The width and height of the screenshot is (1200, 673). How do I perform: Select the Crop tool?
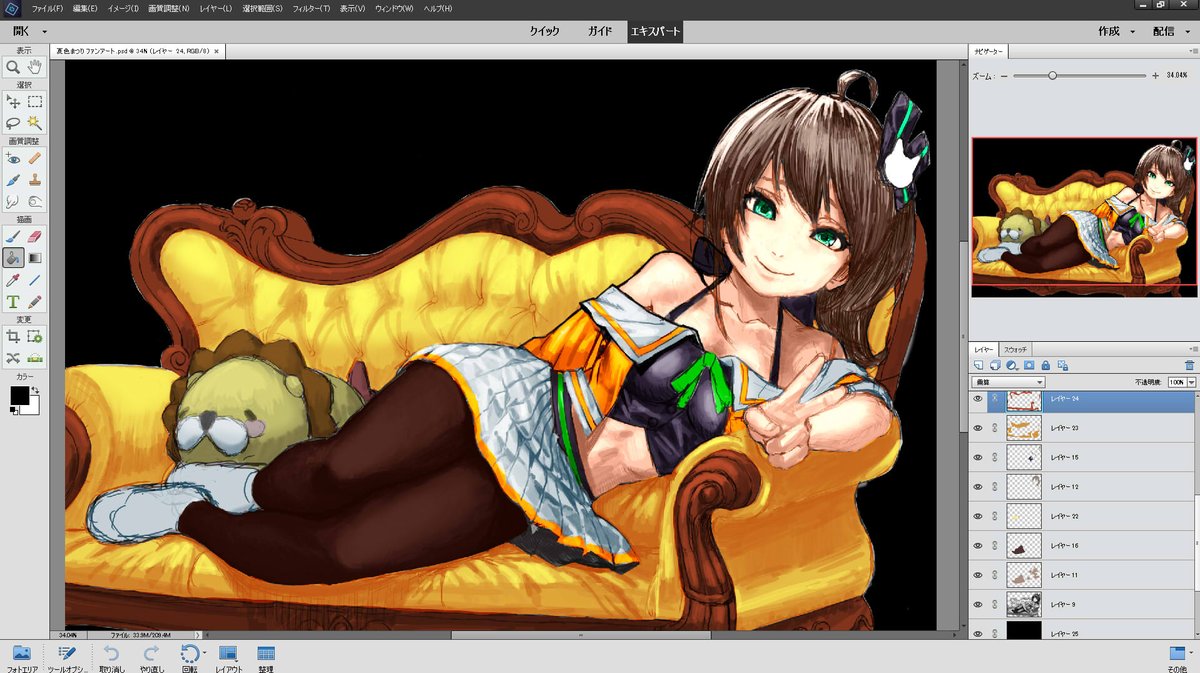click(x=13, y=337)
